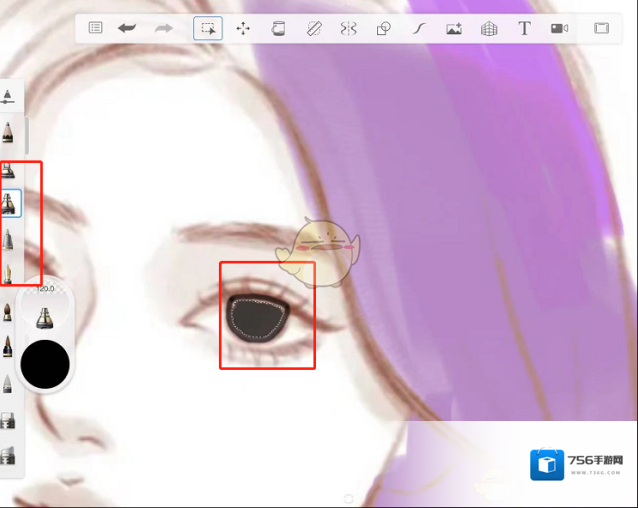Viewport: 638px width, 508px height.
Task: Toggle the symmetry tool
Action: click(348, 28)
